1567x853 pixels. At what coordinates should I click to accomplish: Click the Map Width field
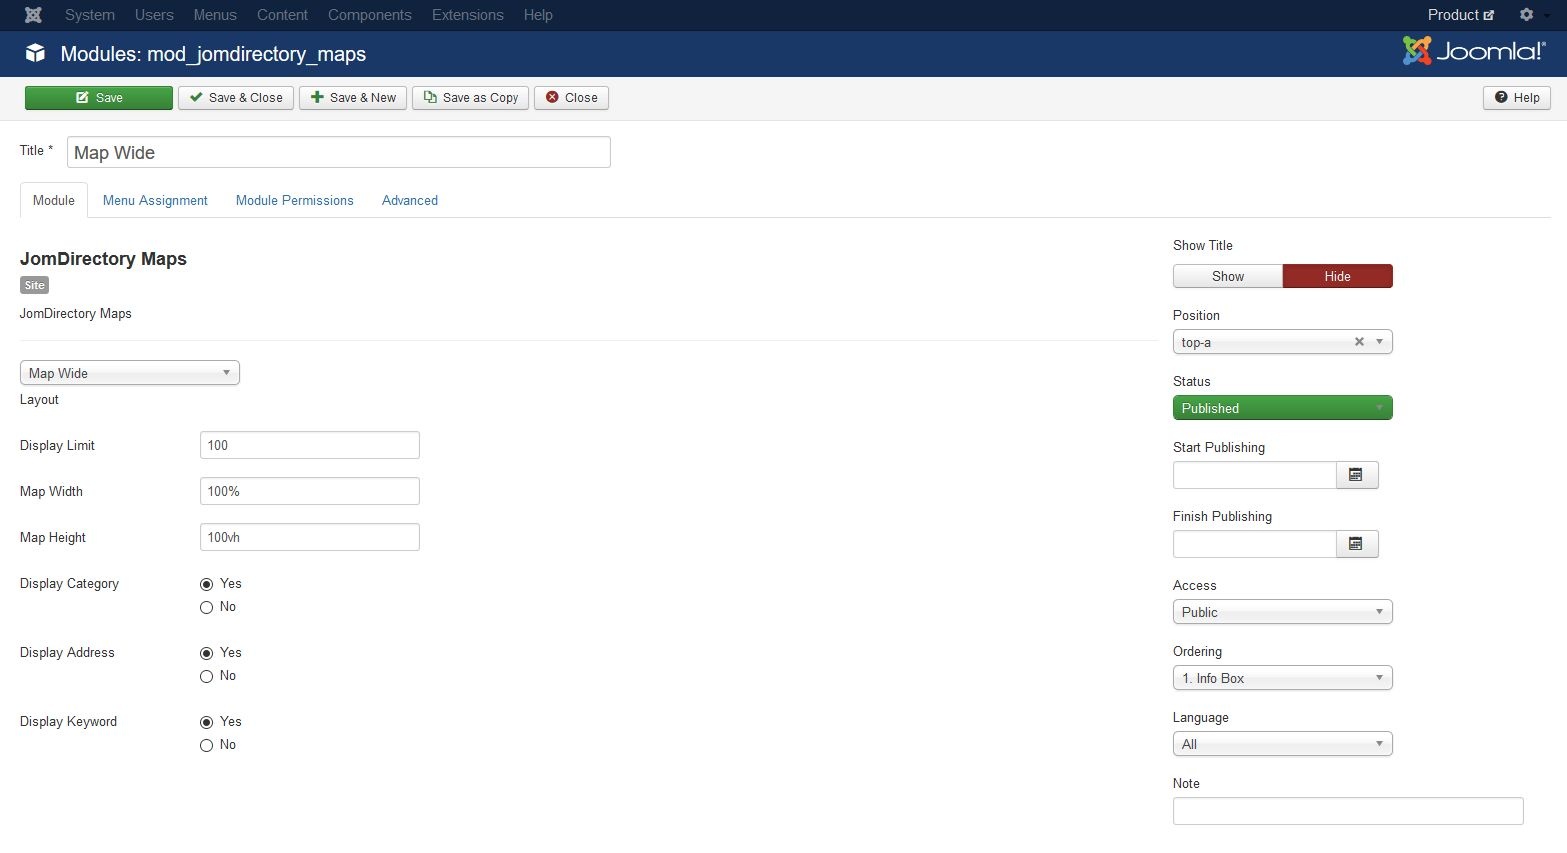point(310,491)
